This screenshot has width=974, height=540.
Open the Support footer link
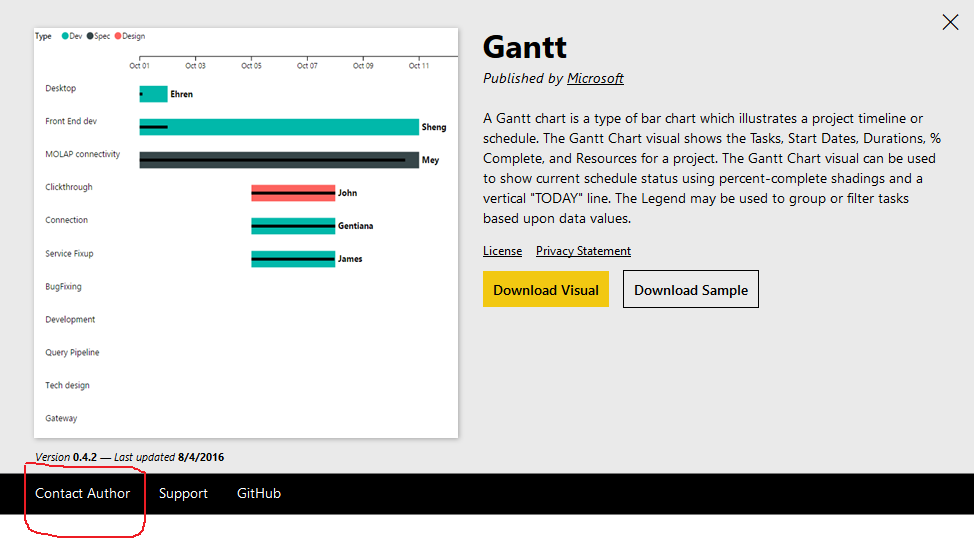click(x=183, y=493)
